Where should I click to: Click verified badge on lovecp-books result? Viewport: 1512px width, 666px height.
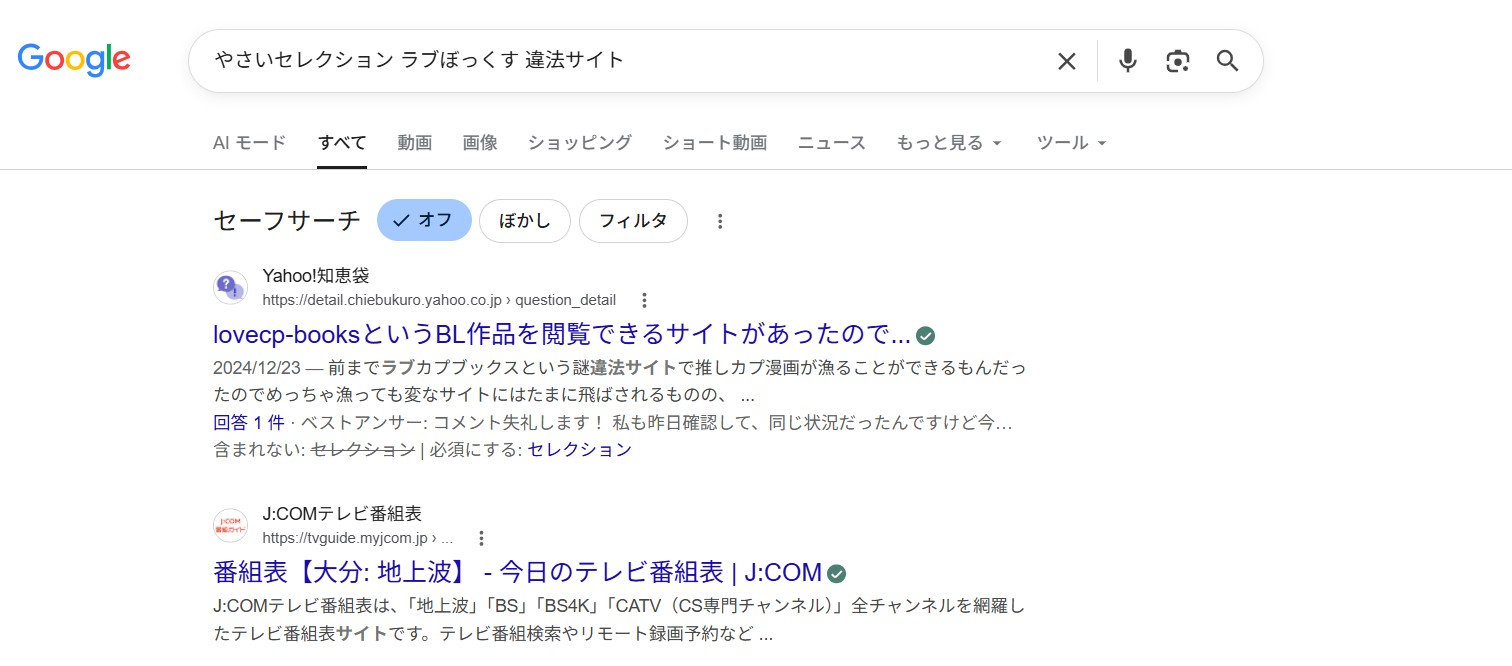(x=926, y=335)
